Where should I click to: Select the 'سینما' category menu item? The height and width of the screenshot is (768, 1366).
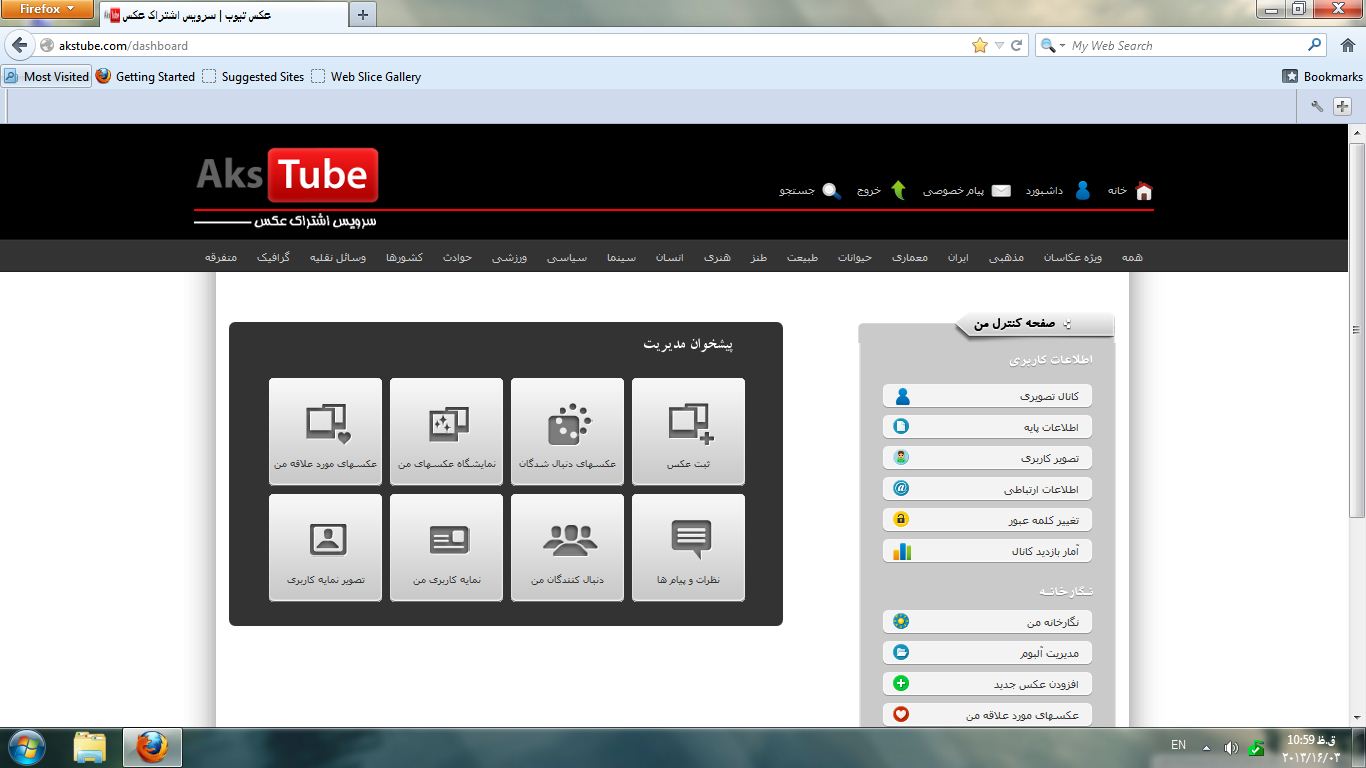(x=621, y=257)
